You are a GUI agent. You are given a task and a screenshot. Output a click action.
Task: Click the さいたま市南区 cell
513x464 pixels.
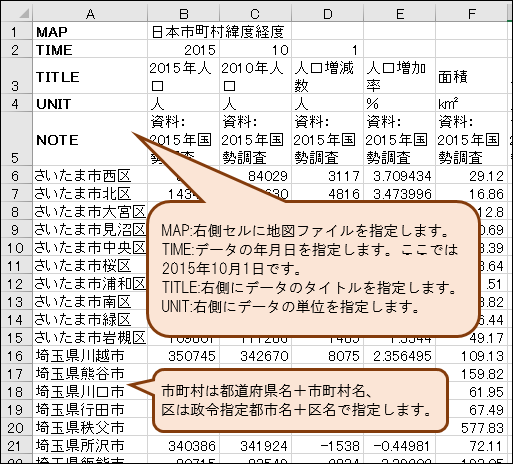click(90, 301)
